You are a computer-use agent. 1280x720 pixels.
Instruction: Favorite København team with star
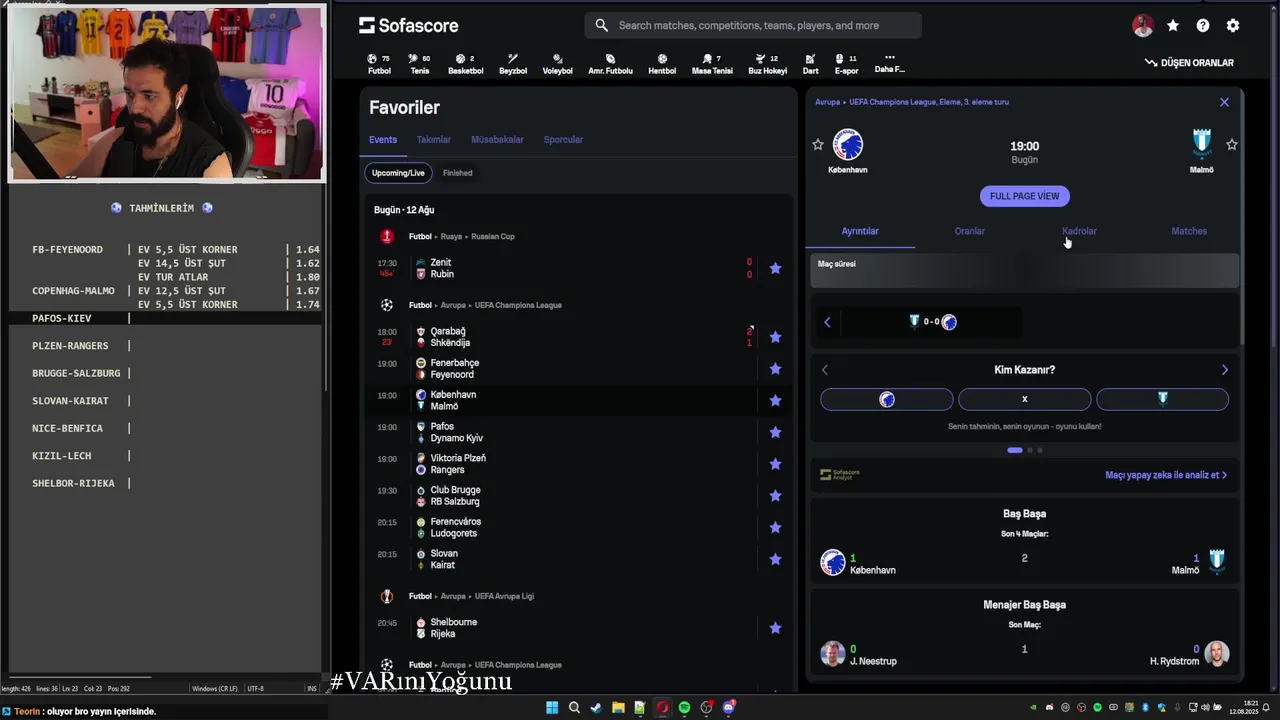(818, 145)
